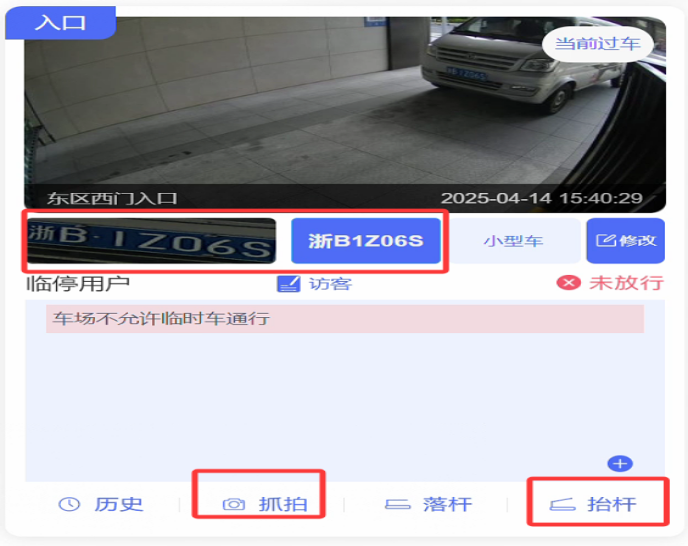
Task: Click the recognized plate 浙B1Z06S button
Action: pos(366,241)
